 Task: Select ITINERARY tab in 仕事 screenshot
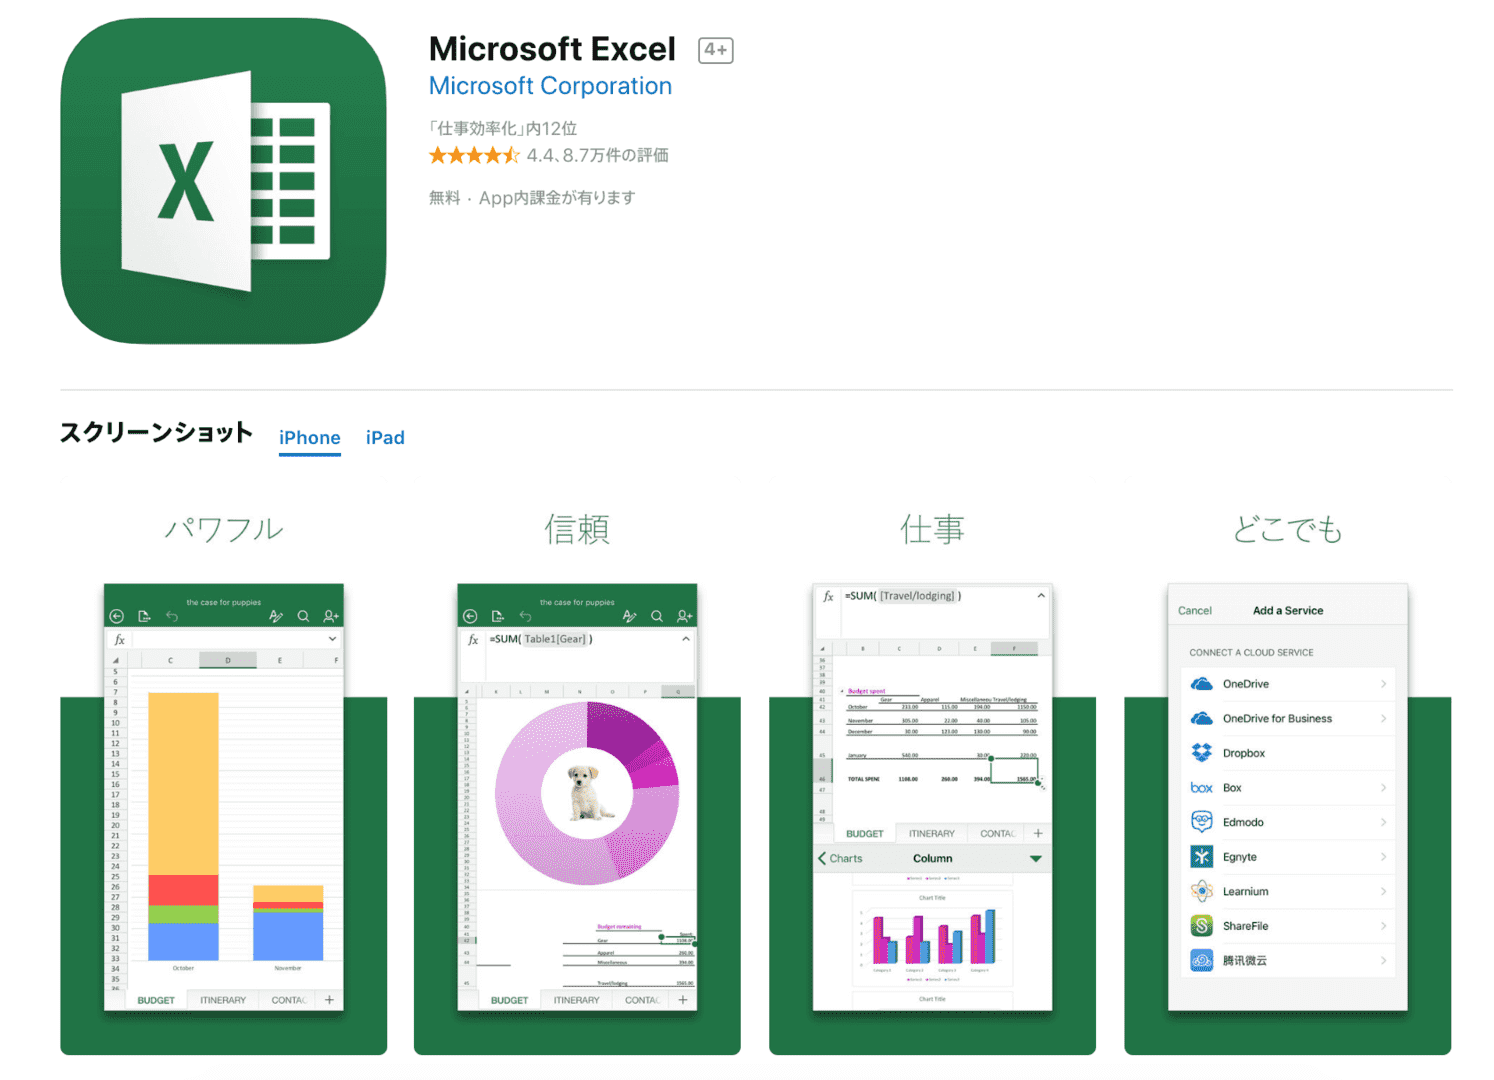(x=932, y=834)
